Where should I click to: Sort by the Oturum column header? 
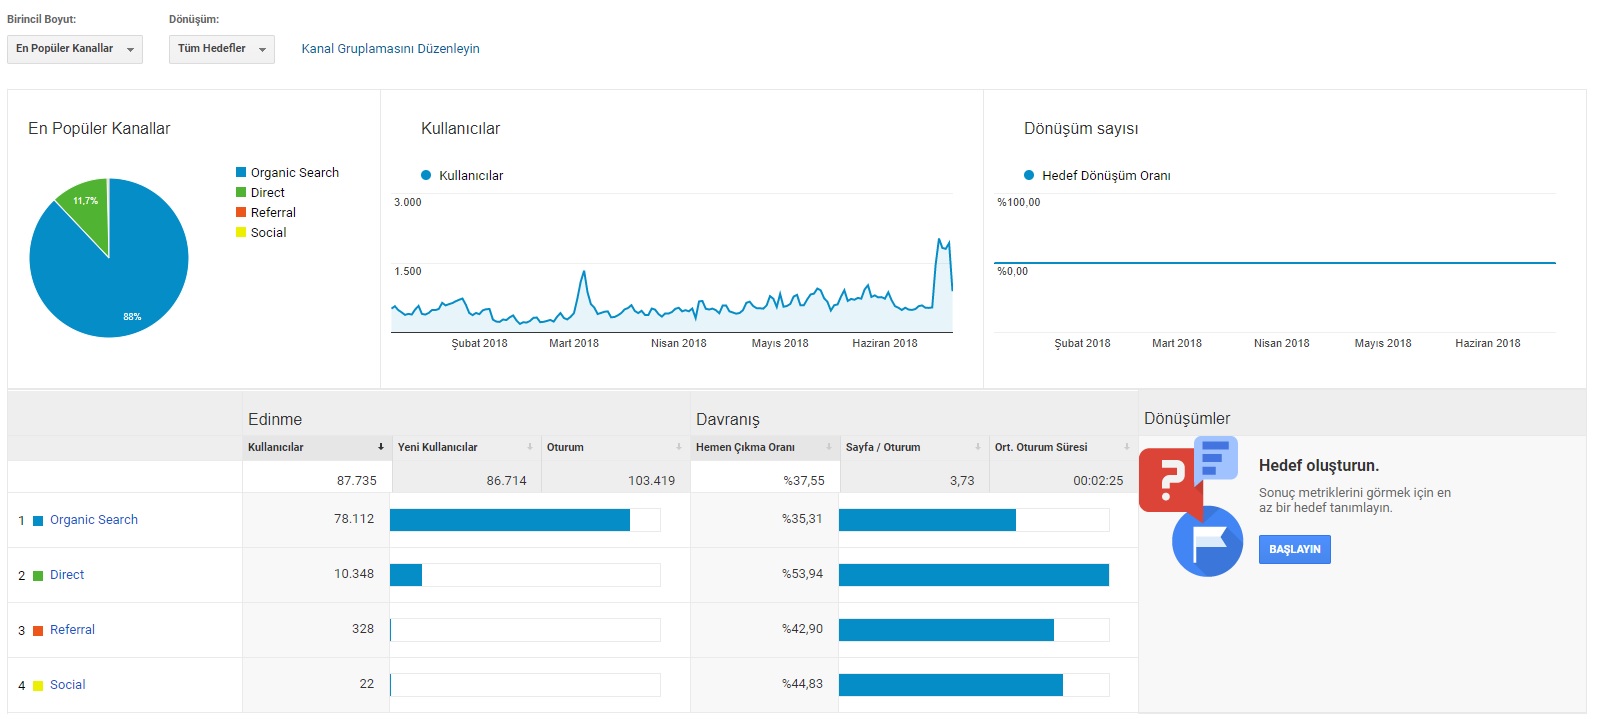(615, 447)
